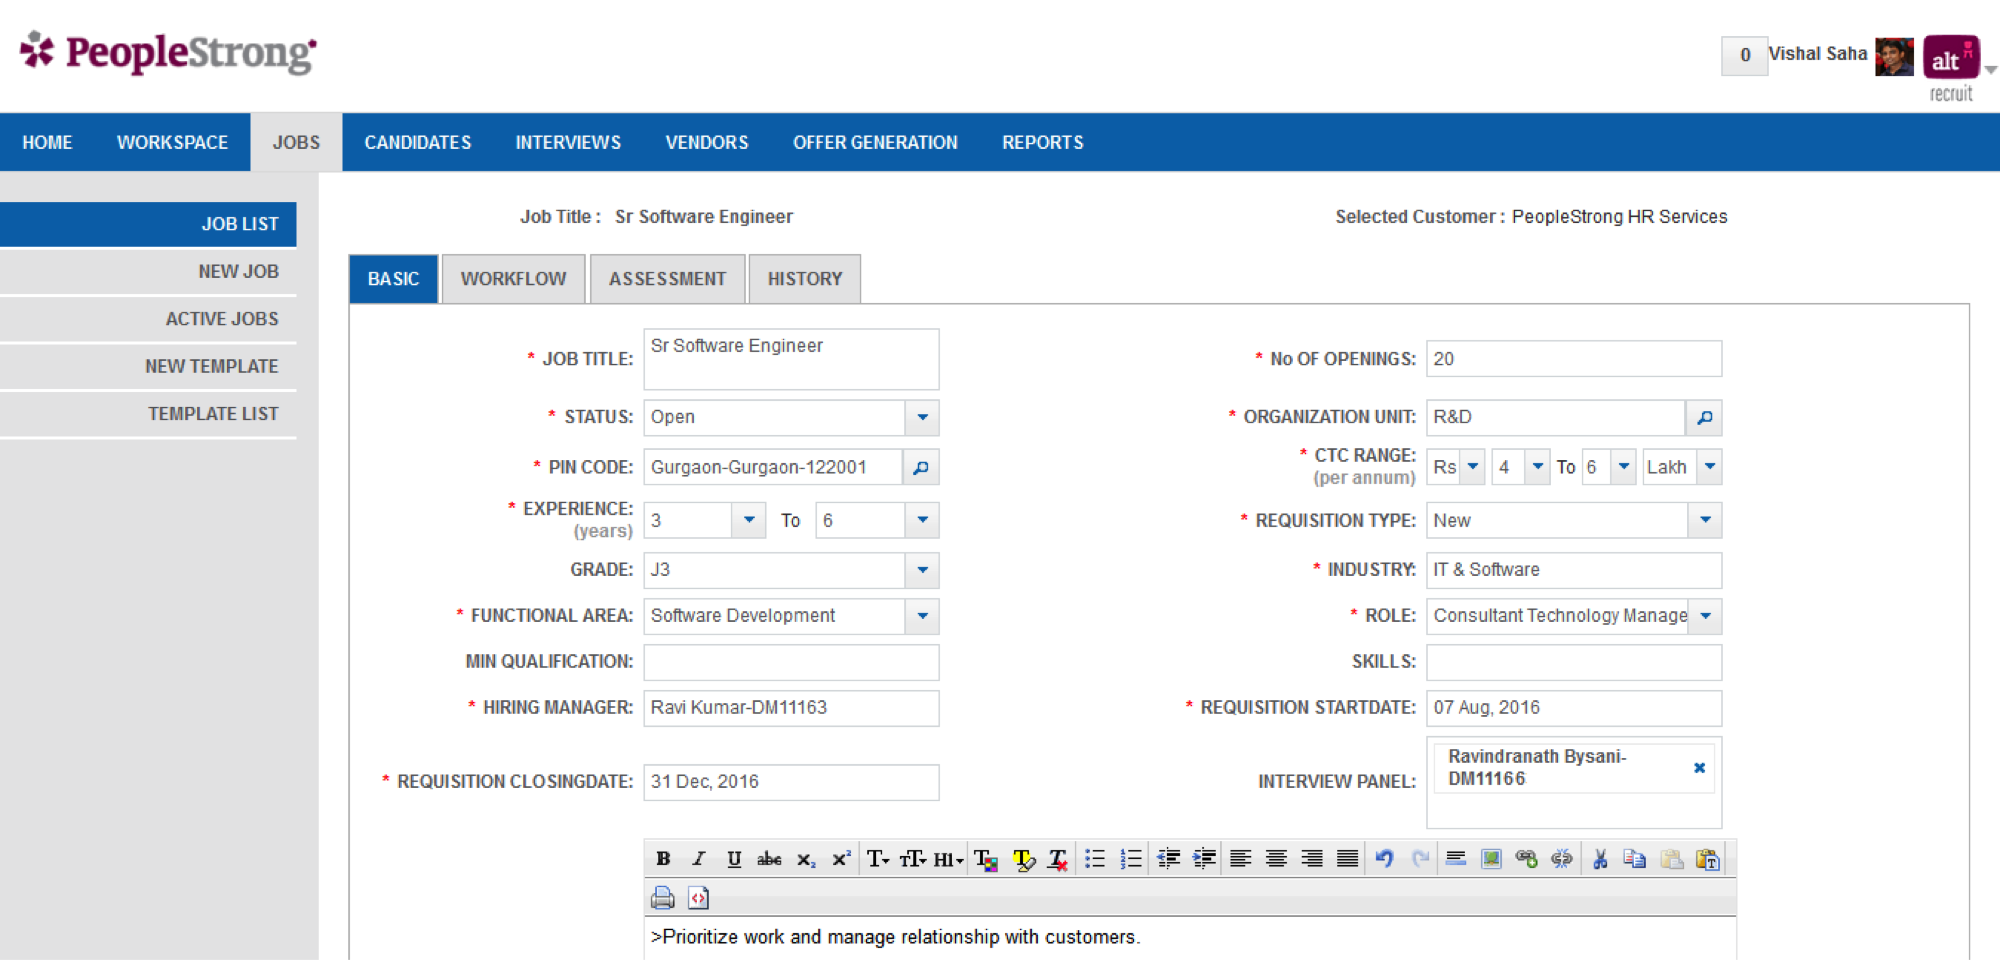Open the CTC currency dropdown
2000x969 pixels.
1472,467
